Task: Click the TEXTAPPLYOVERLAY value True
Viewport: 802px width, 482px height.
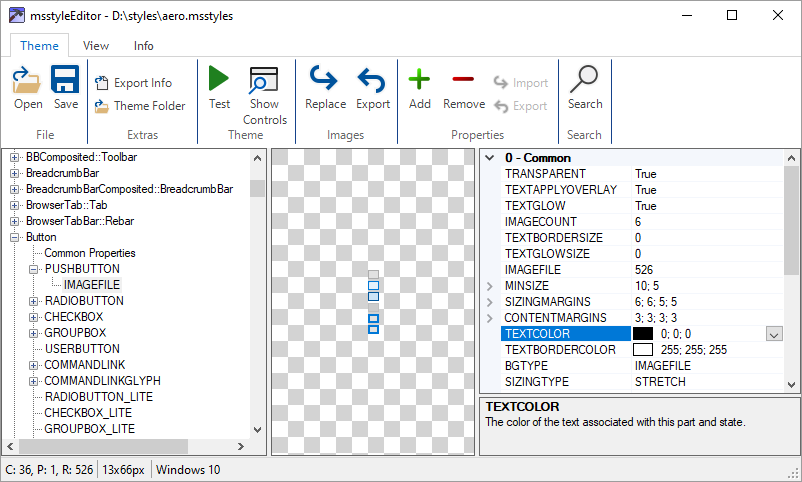Action: (x=645, y=190)
